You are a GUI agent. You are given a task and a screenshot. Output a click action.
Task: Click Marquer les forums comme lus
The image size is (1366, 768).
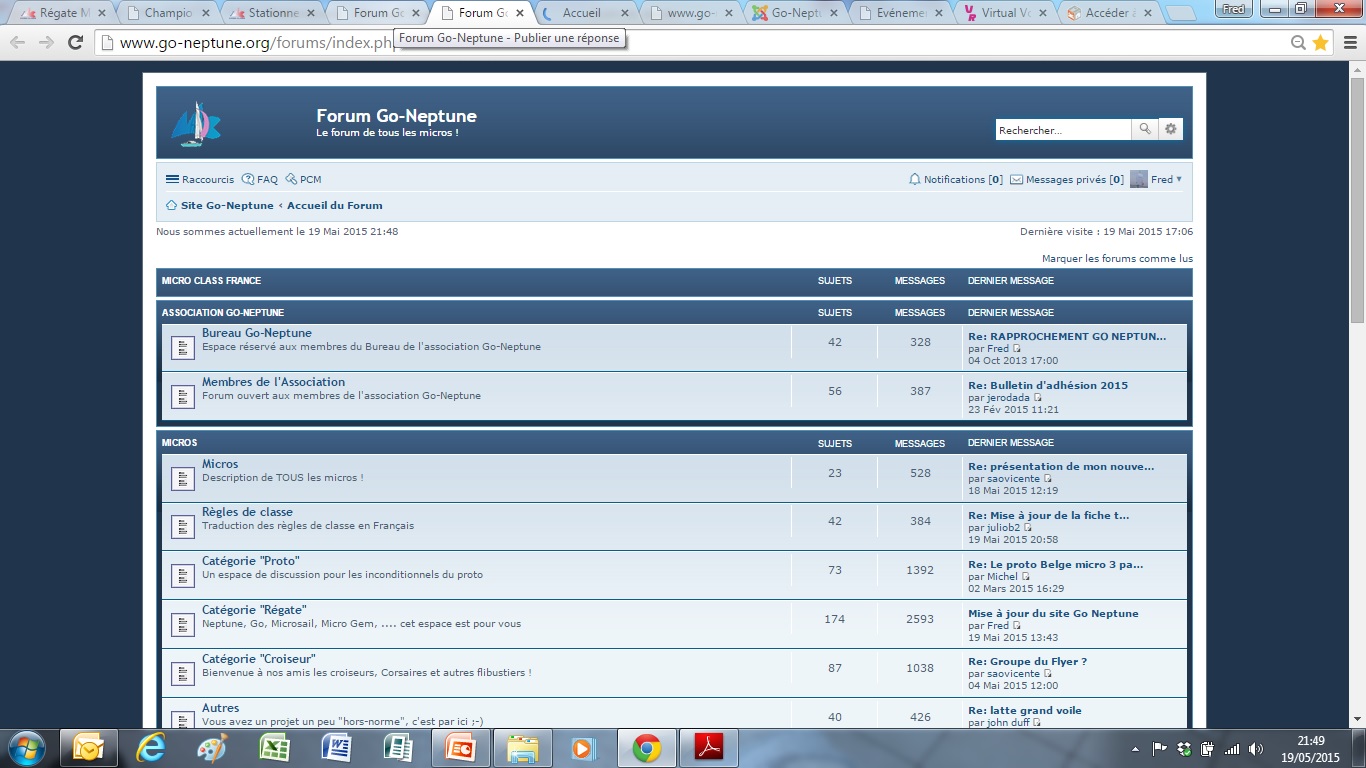pyautogui.click(x=1117, y=258)
